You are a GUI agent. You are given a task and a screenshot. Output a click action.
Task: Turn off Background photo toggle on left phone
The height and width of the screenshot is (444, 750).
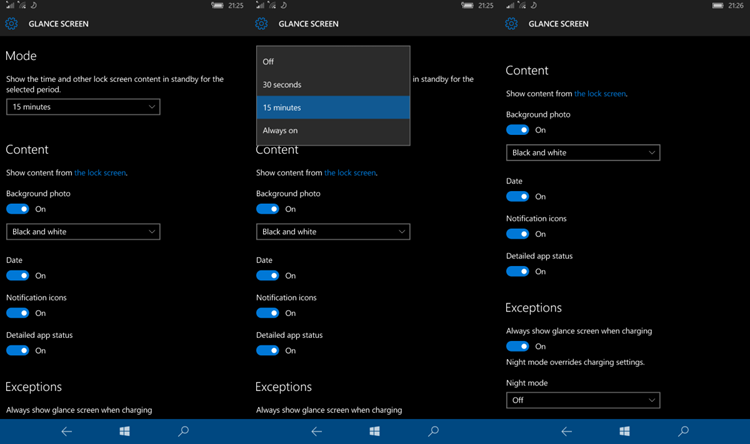[x=18, y=209]
